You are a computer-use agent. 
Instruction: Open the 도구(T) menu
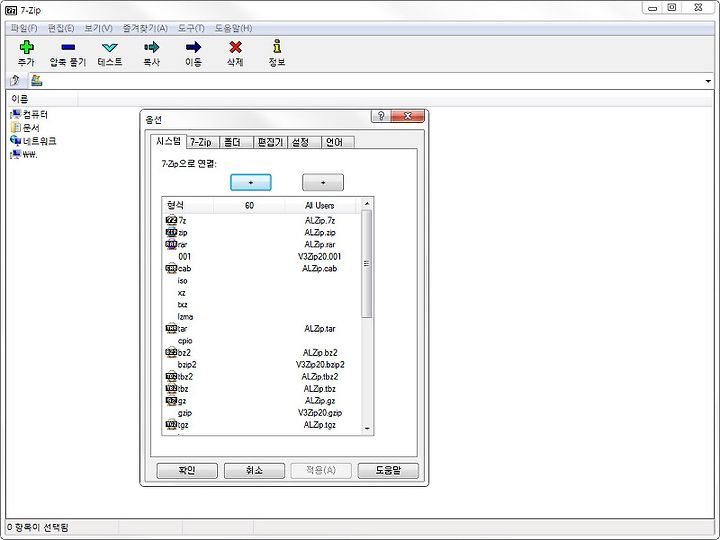pyautogui.click(x=191, y=28)
